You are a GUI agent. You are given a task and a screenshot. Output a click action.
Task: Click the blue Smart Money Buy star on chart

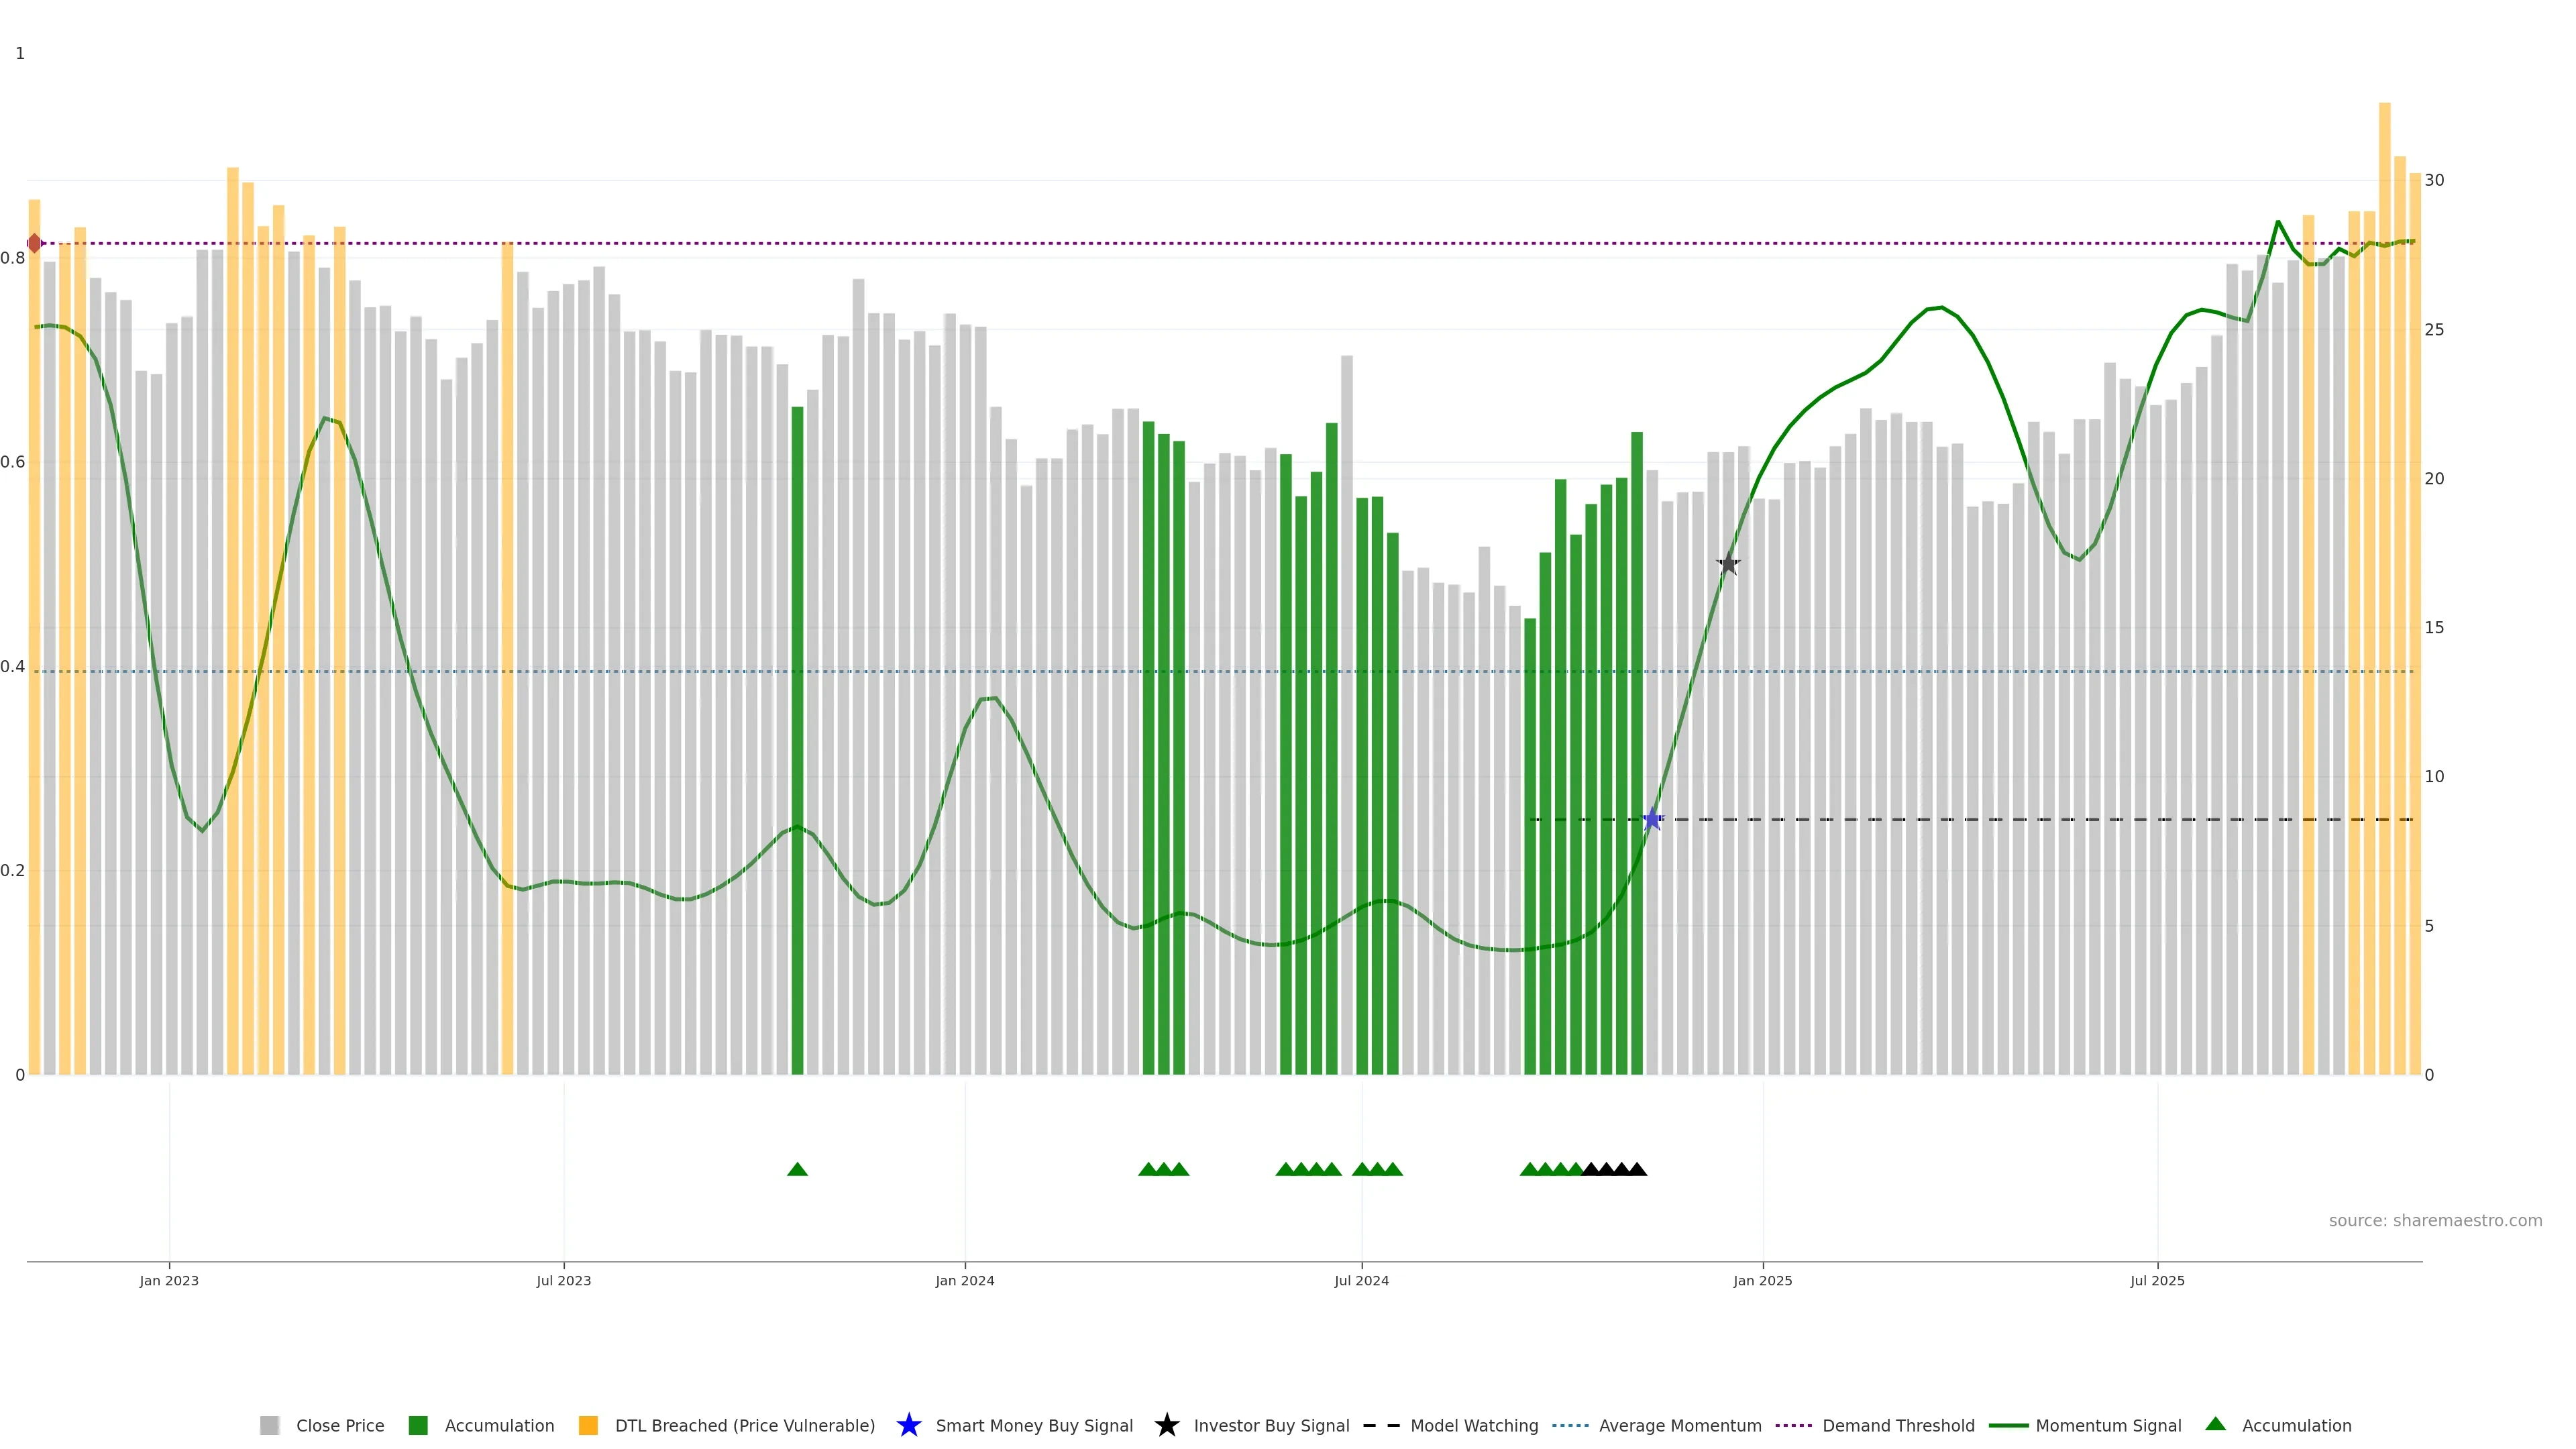point(1652,819)
